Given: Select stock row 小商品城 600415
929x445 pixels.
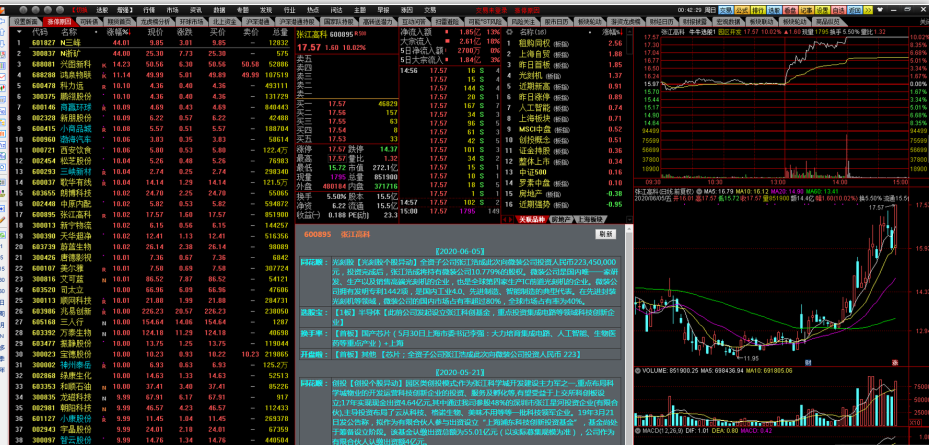Looking at the screenshot, I should [152, 129].
